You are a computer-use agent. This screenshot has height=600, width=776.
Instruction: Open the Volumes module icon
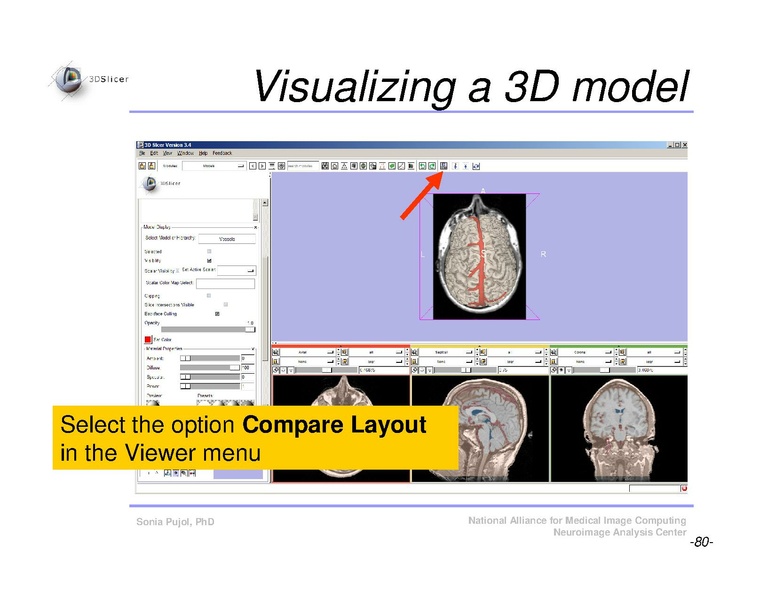(x=344, y=166)
